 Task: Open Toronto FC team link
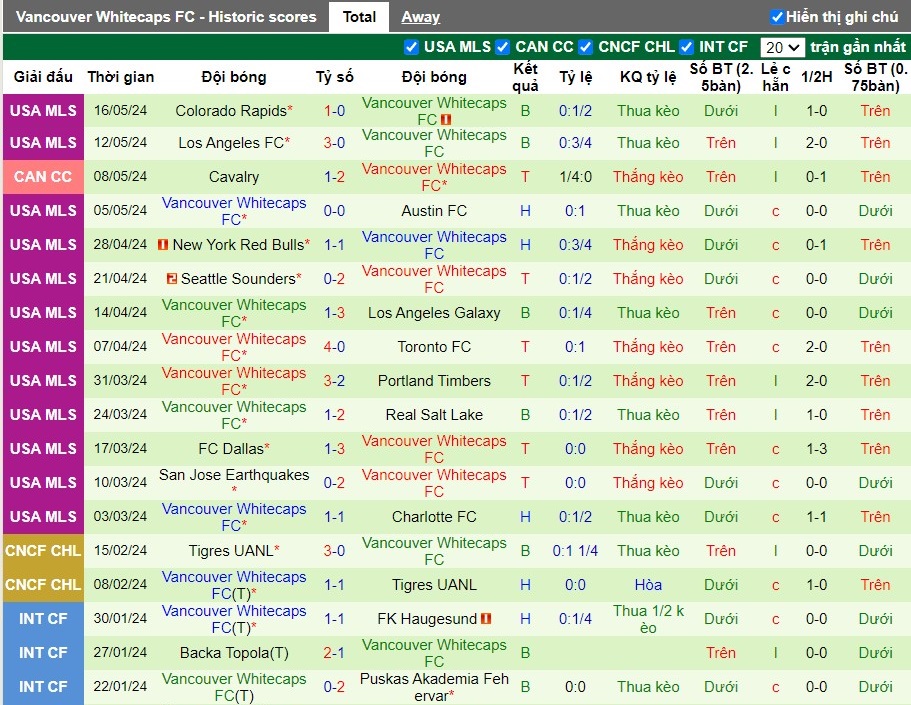click(434, 347)
